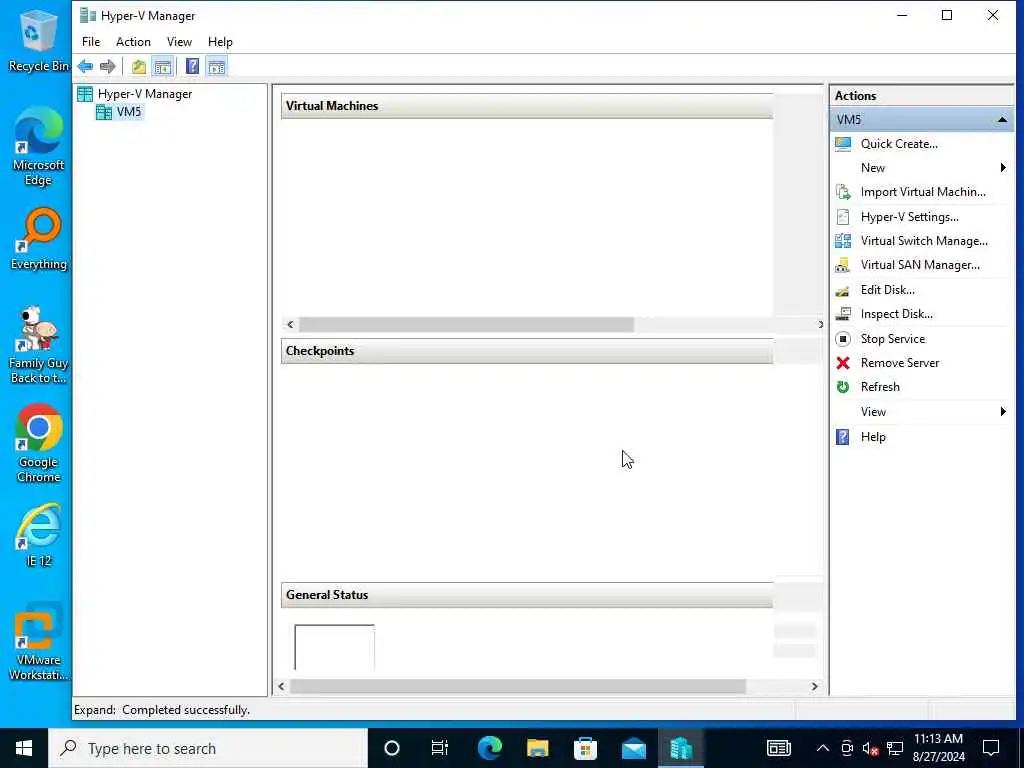Click Stop Service action
Image resolution: width=1024 pixels, height=768 pixels.
892,339
